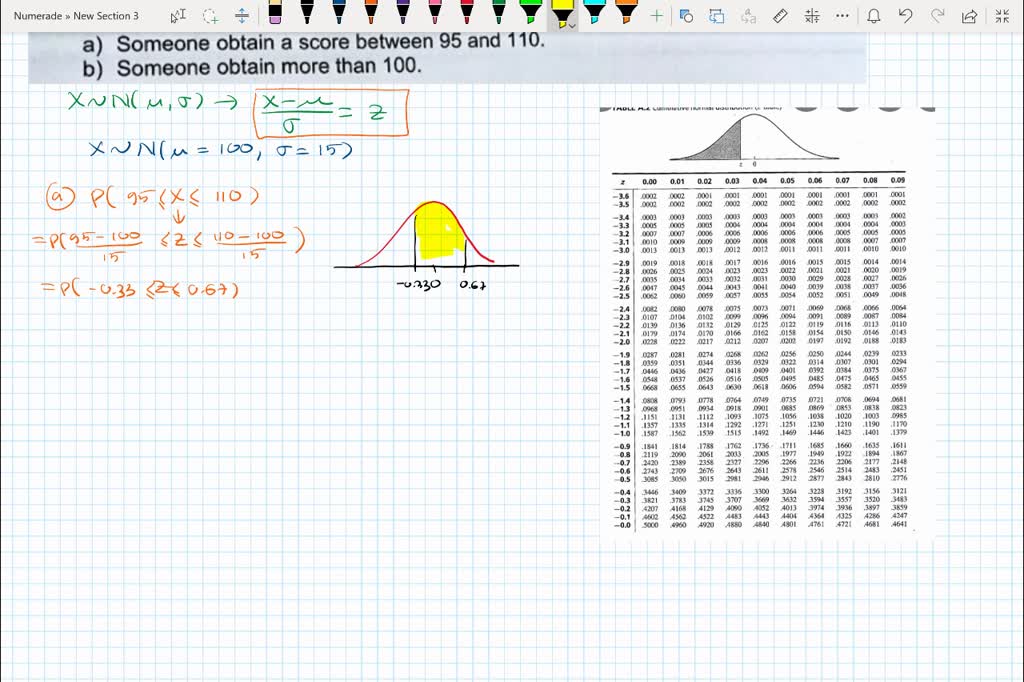
Task: Open the yellow highlighter options chevron
Action: tap(573, 24)
